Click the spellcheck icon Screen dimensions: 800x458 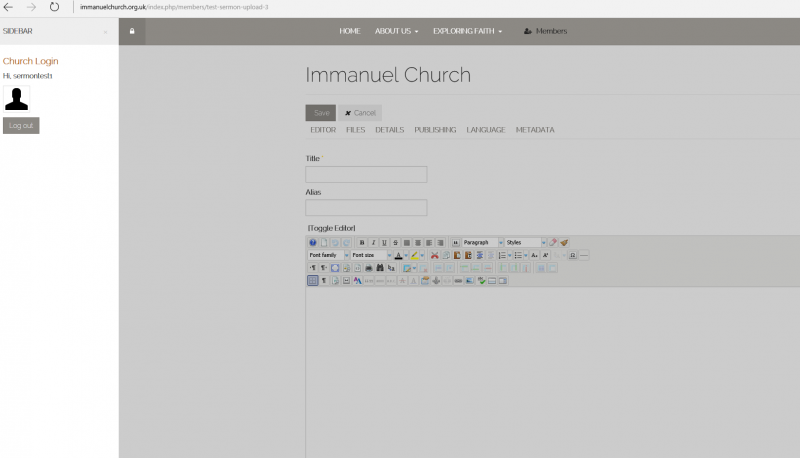(x=481, y=281)
